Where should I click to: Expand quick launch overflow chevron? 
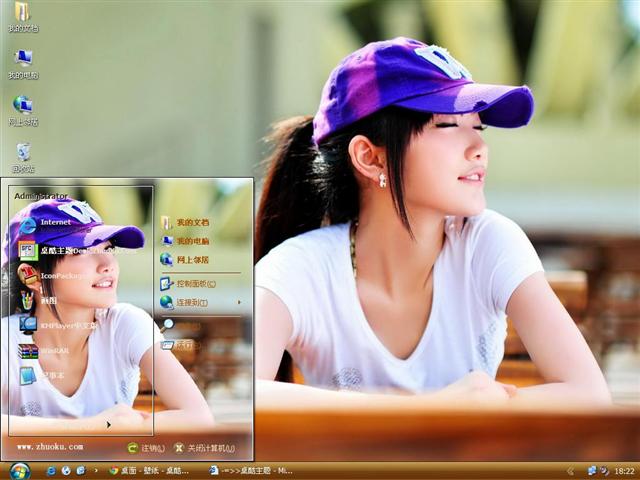(96, 471)
